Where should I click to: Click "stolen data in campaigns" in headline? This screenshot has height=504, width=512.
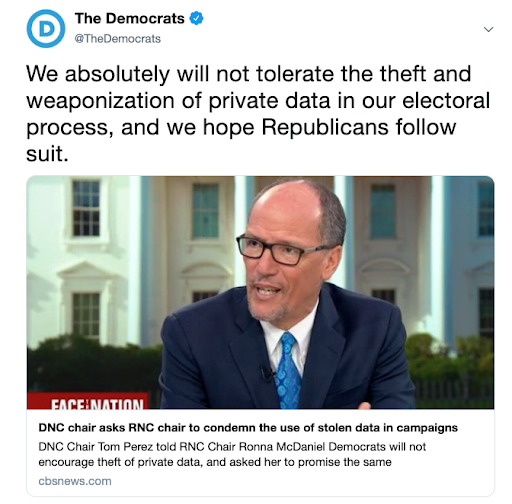click(388, 427)
